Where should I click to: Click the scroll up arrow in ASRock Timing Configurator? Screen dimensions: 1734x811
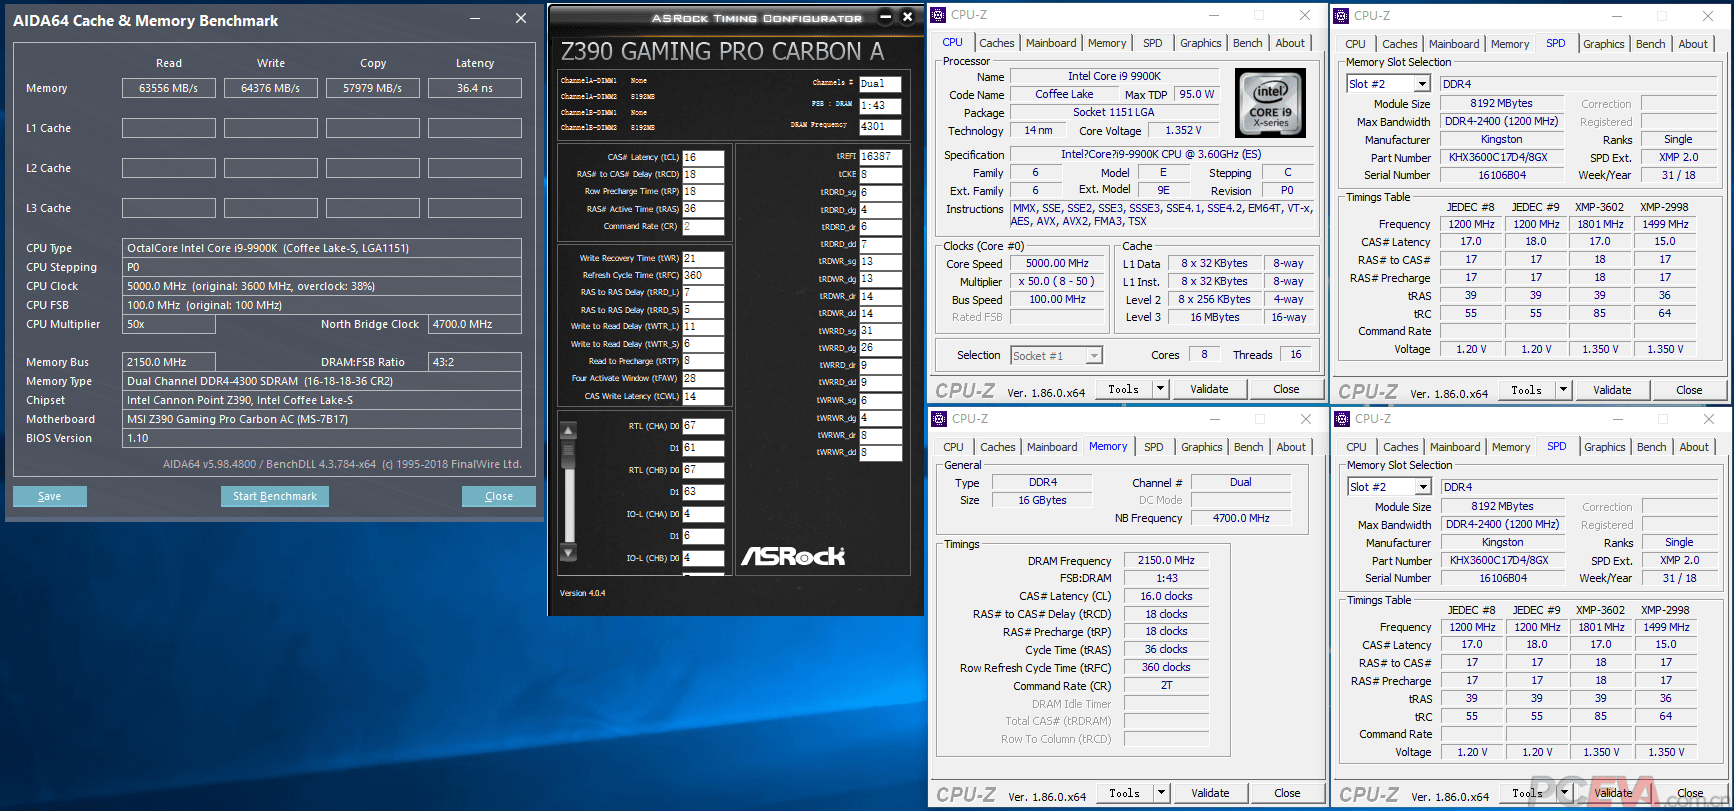pos(569,431)
